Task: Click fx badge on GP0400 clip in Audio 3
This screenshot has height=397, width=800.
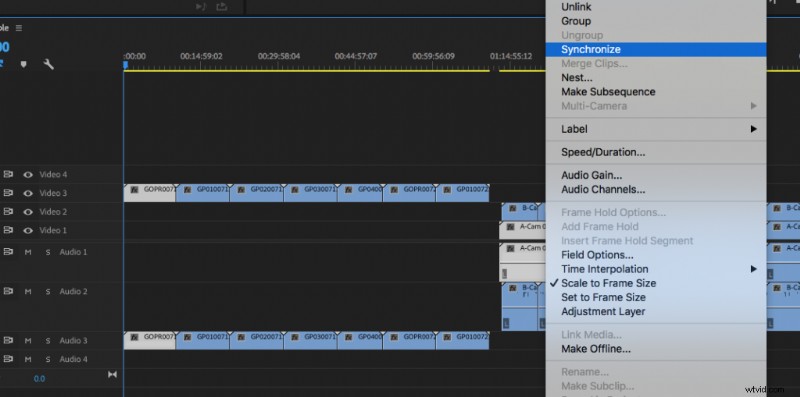Action: tap(348, 337)
